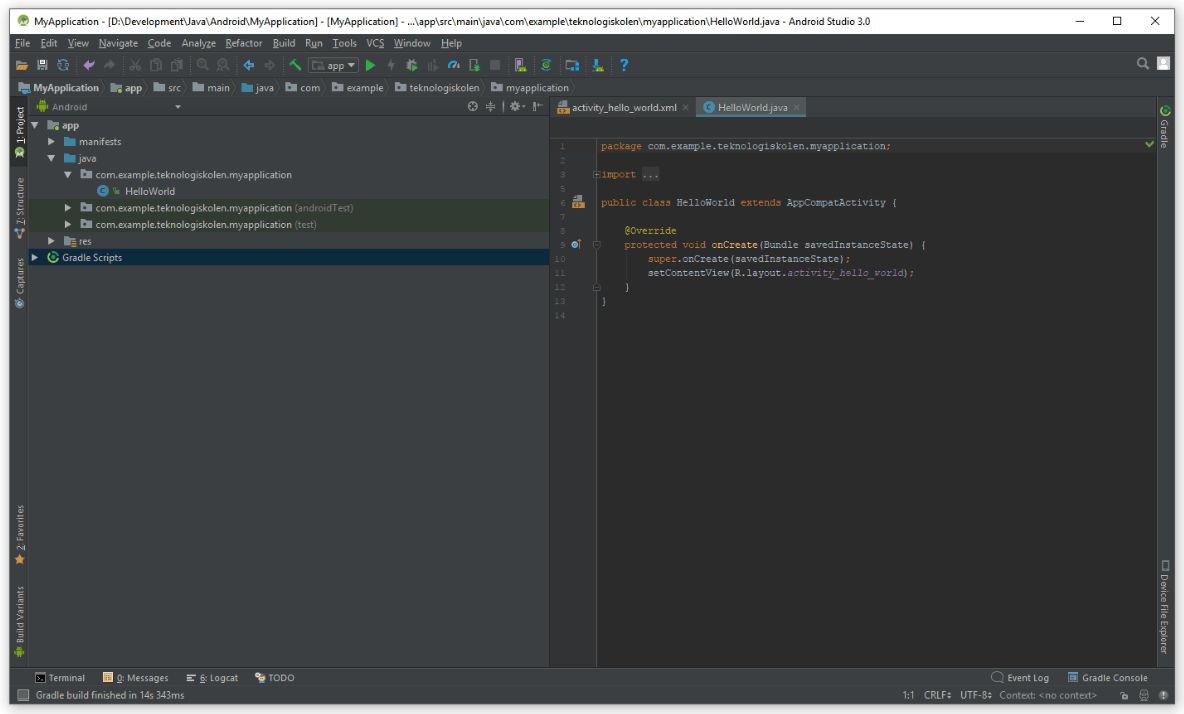This screenshot has height=714, width=1184.
Task: Click the related XML gutter icon line 6
Action: [578, 202]
